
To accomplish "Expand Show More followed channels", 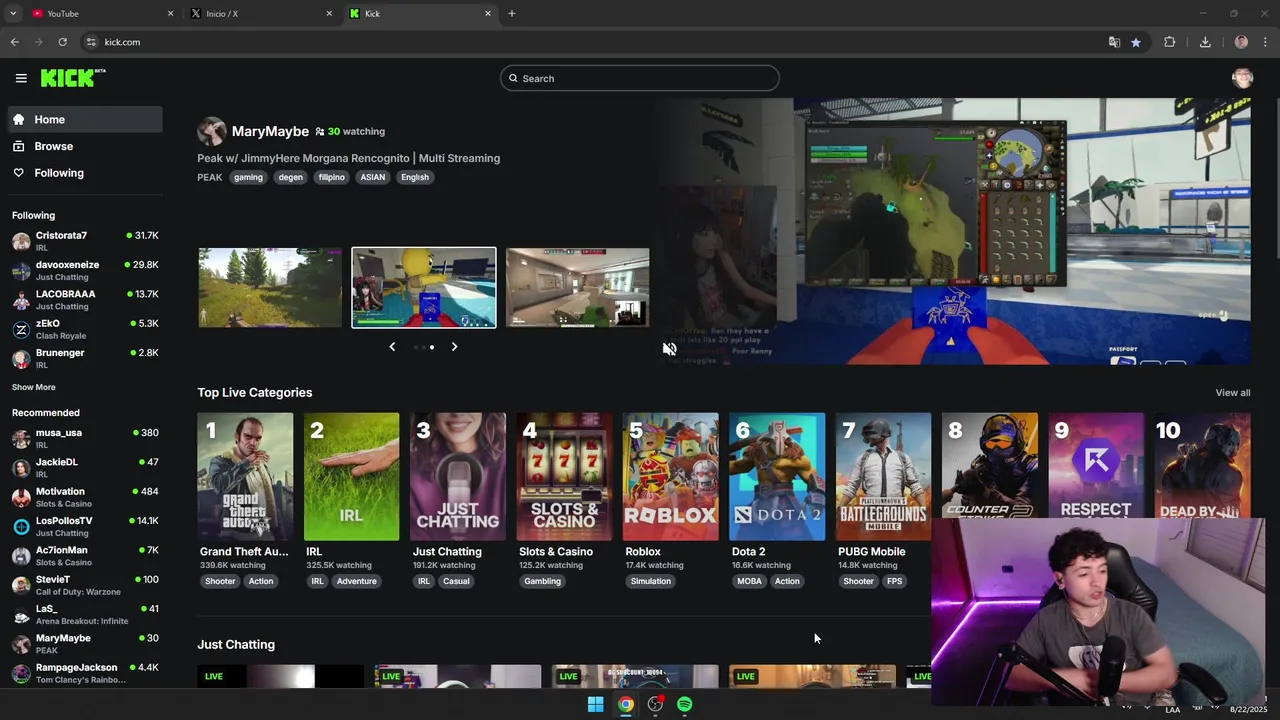I will point(34,387).
